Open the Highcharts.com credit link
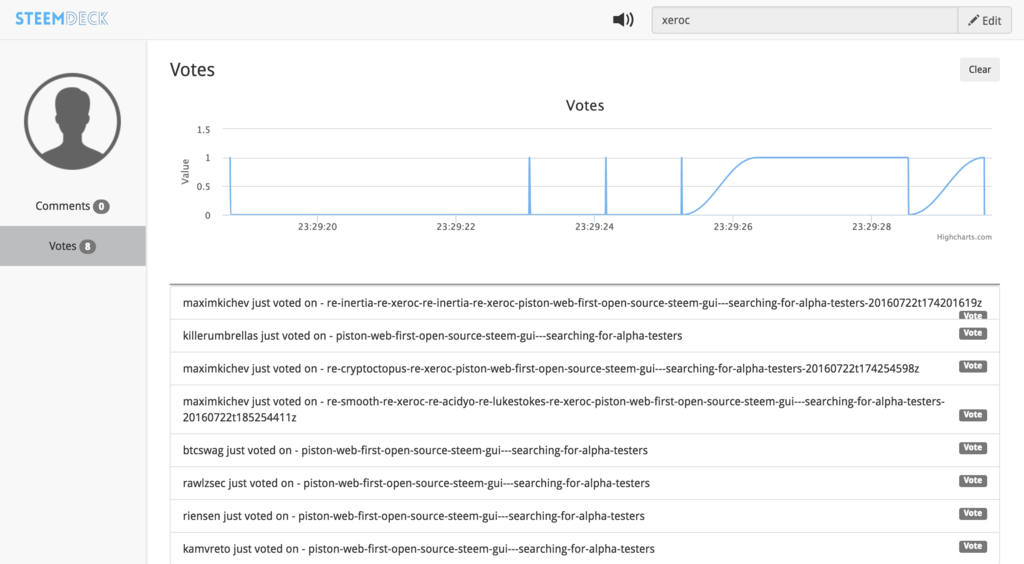1024x564 pixels. (x=963, y=237)
